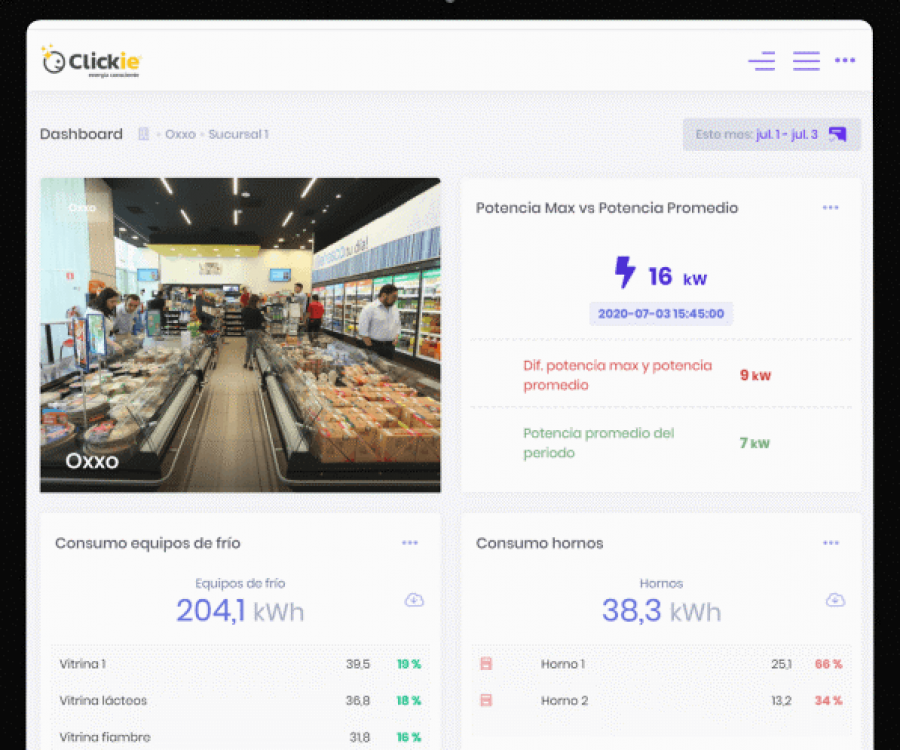Click the 34 % value for Horno 2
This screenshot has width=900, height=750.
(829, 701)
